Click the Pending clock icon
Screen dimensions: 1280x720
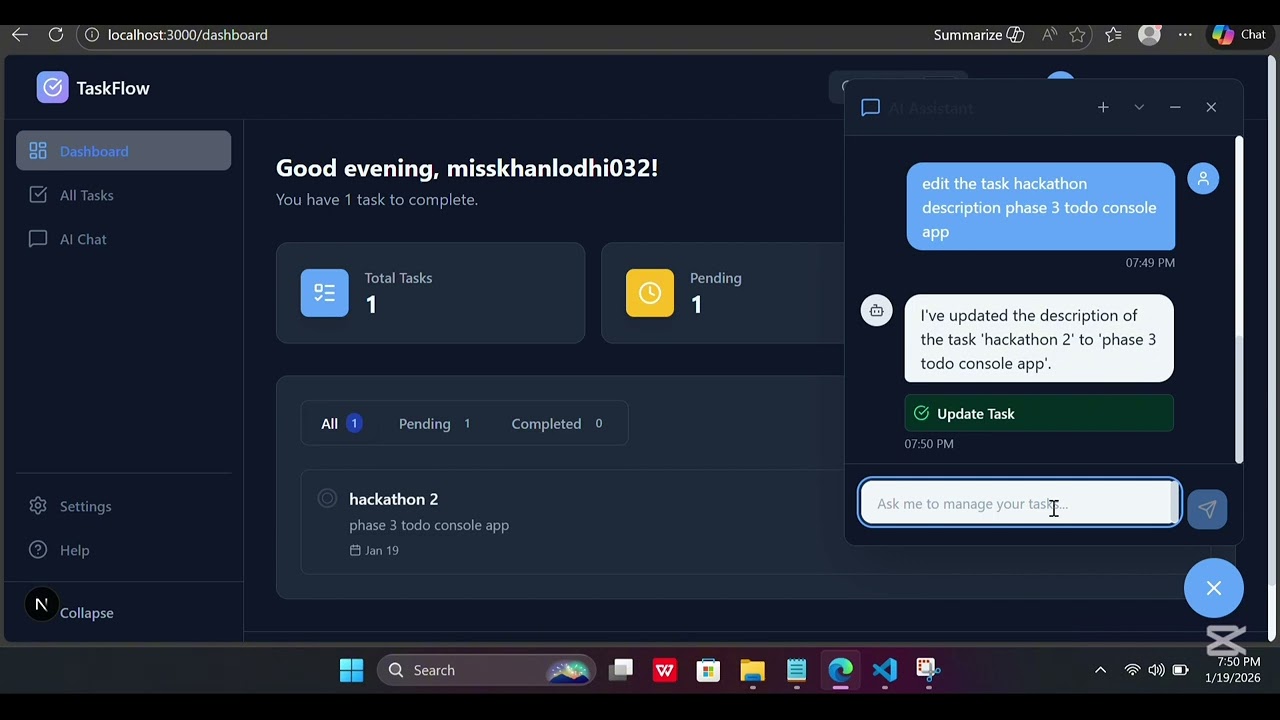(650, 293)
